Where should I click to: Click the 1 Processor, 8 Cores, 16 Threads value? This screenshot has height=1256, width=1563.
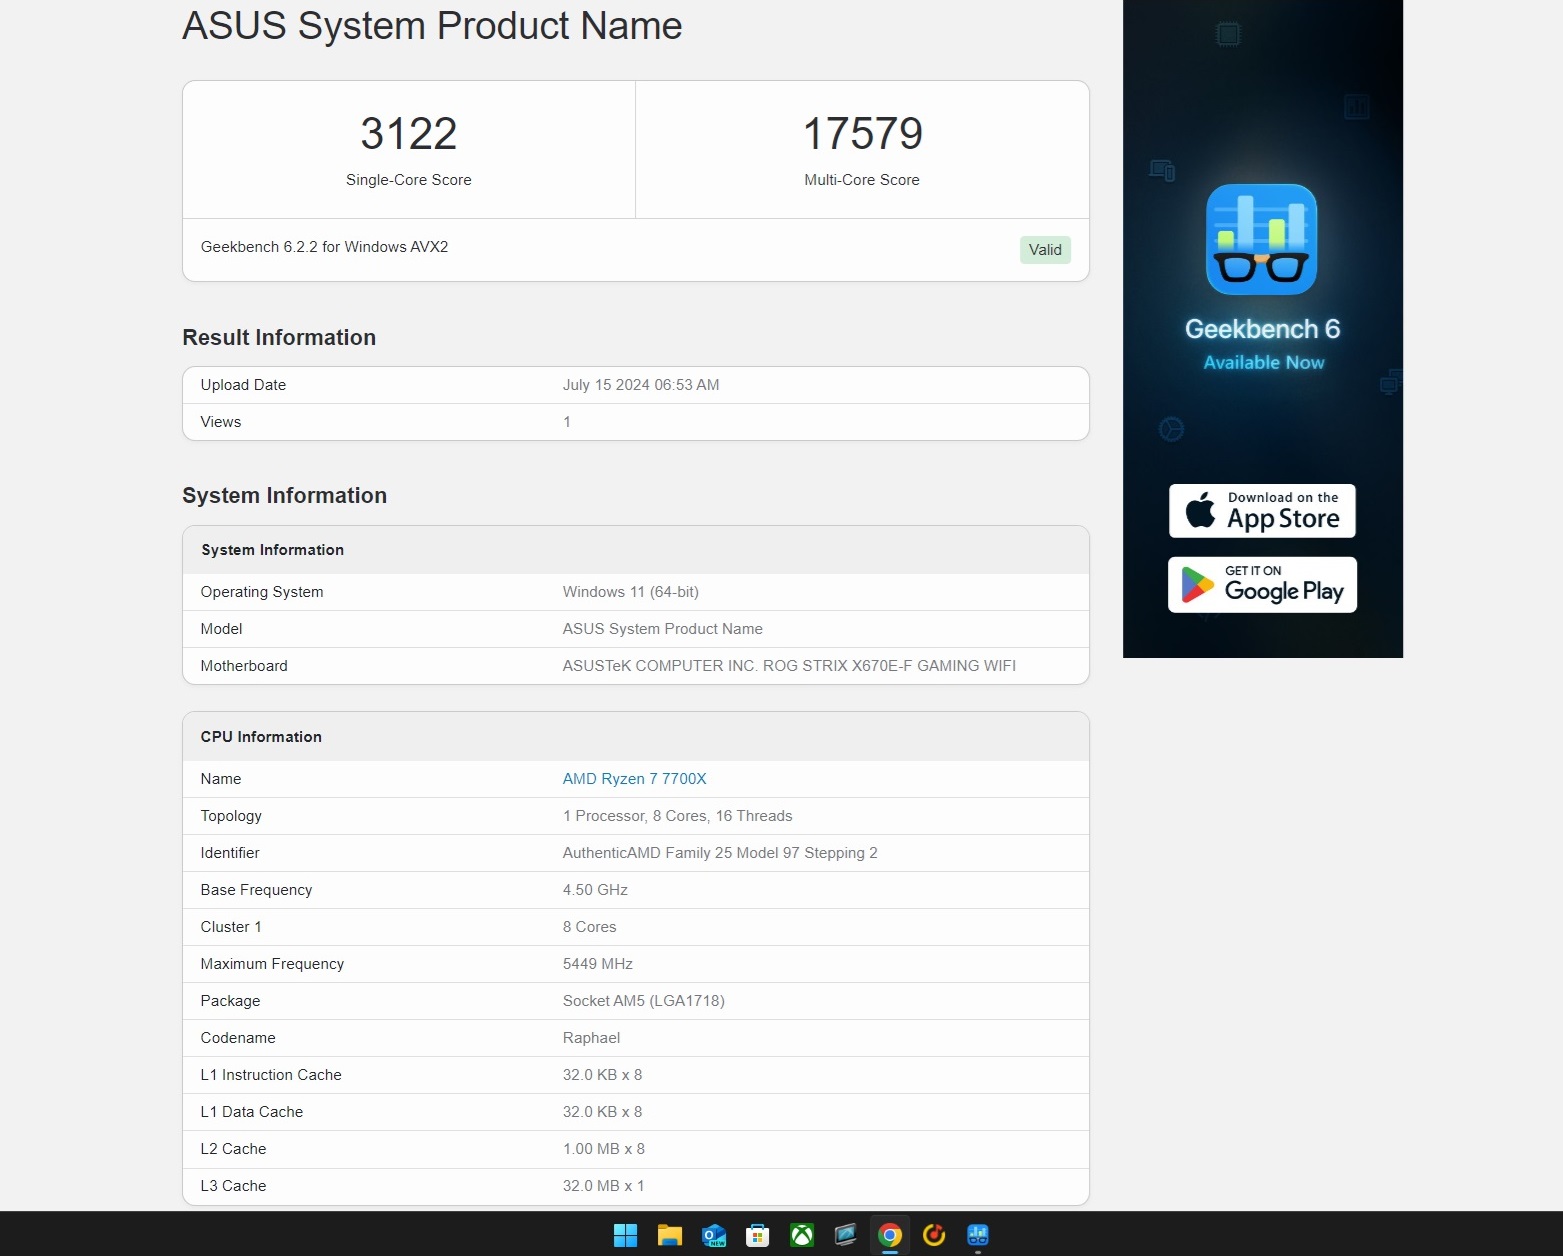pos(677,816)
